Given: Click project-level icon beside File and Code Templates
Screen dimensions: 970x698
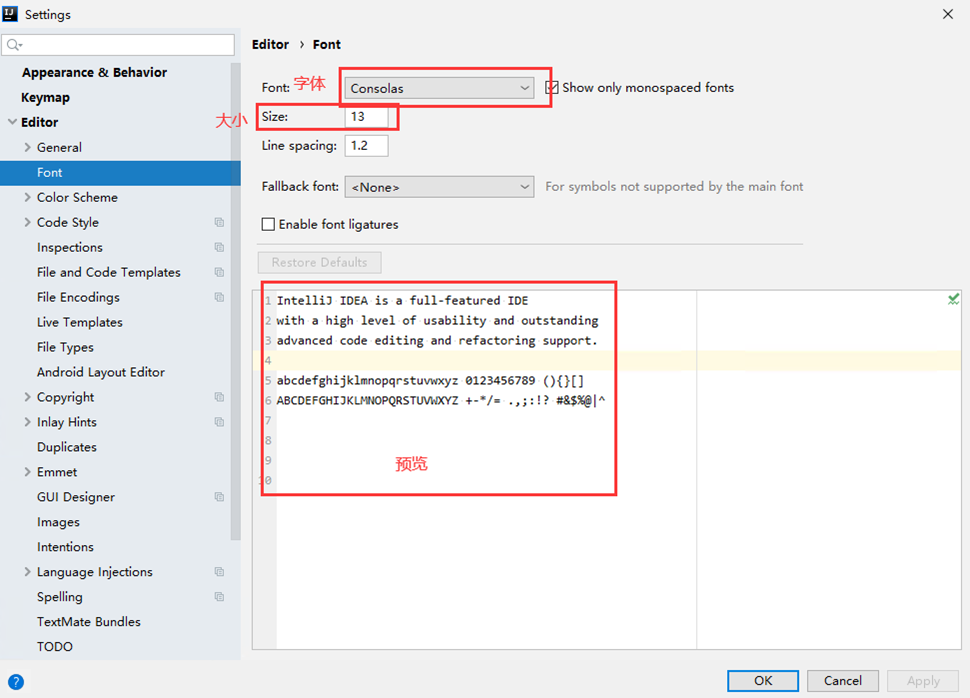Looking at the screenshot, I should pos(219,272).
